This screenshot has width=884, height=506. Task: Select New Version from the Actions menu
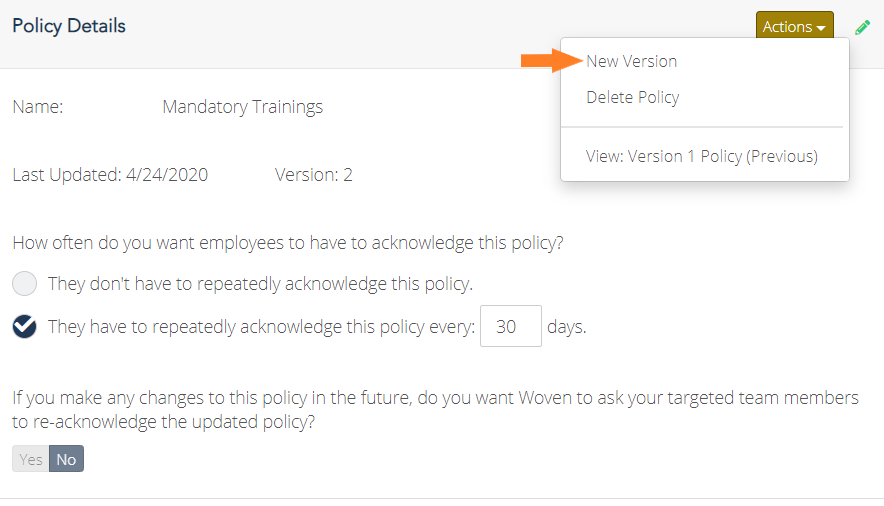(x=631, y=61)
